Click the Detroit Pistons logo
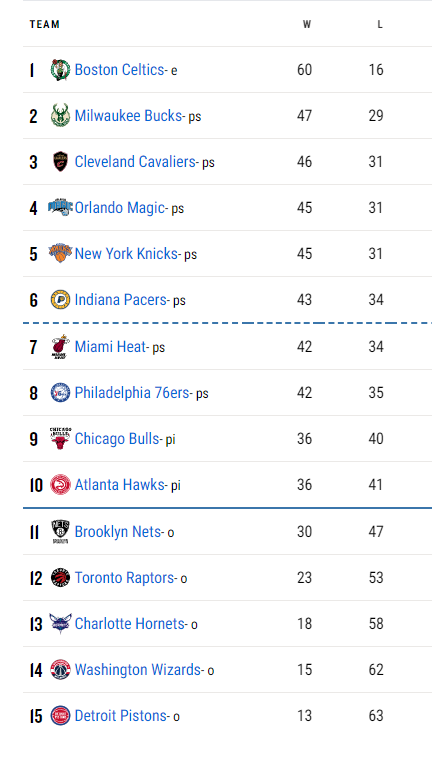Viewport: 432px width, 757px height. [60, 715]
